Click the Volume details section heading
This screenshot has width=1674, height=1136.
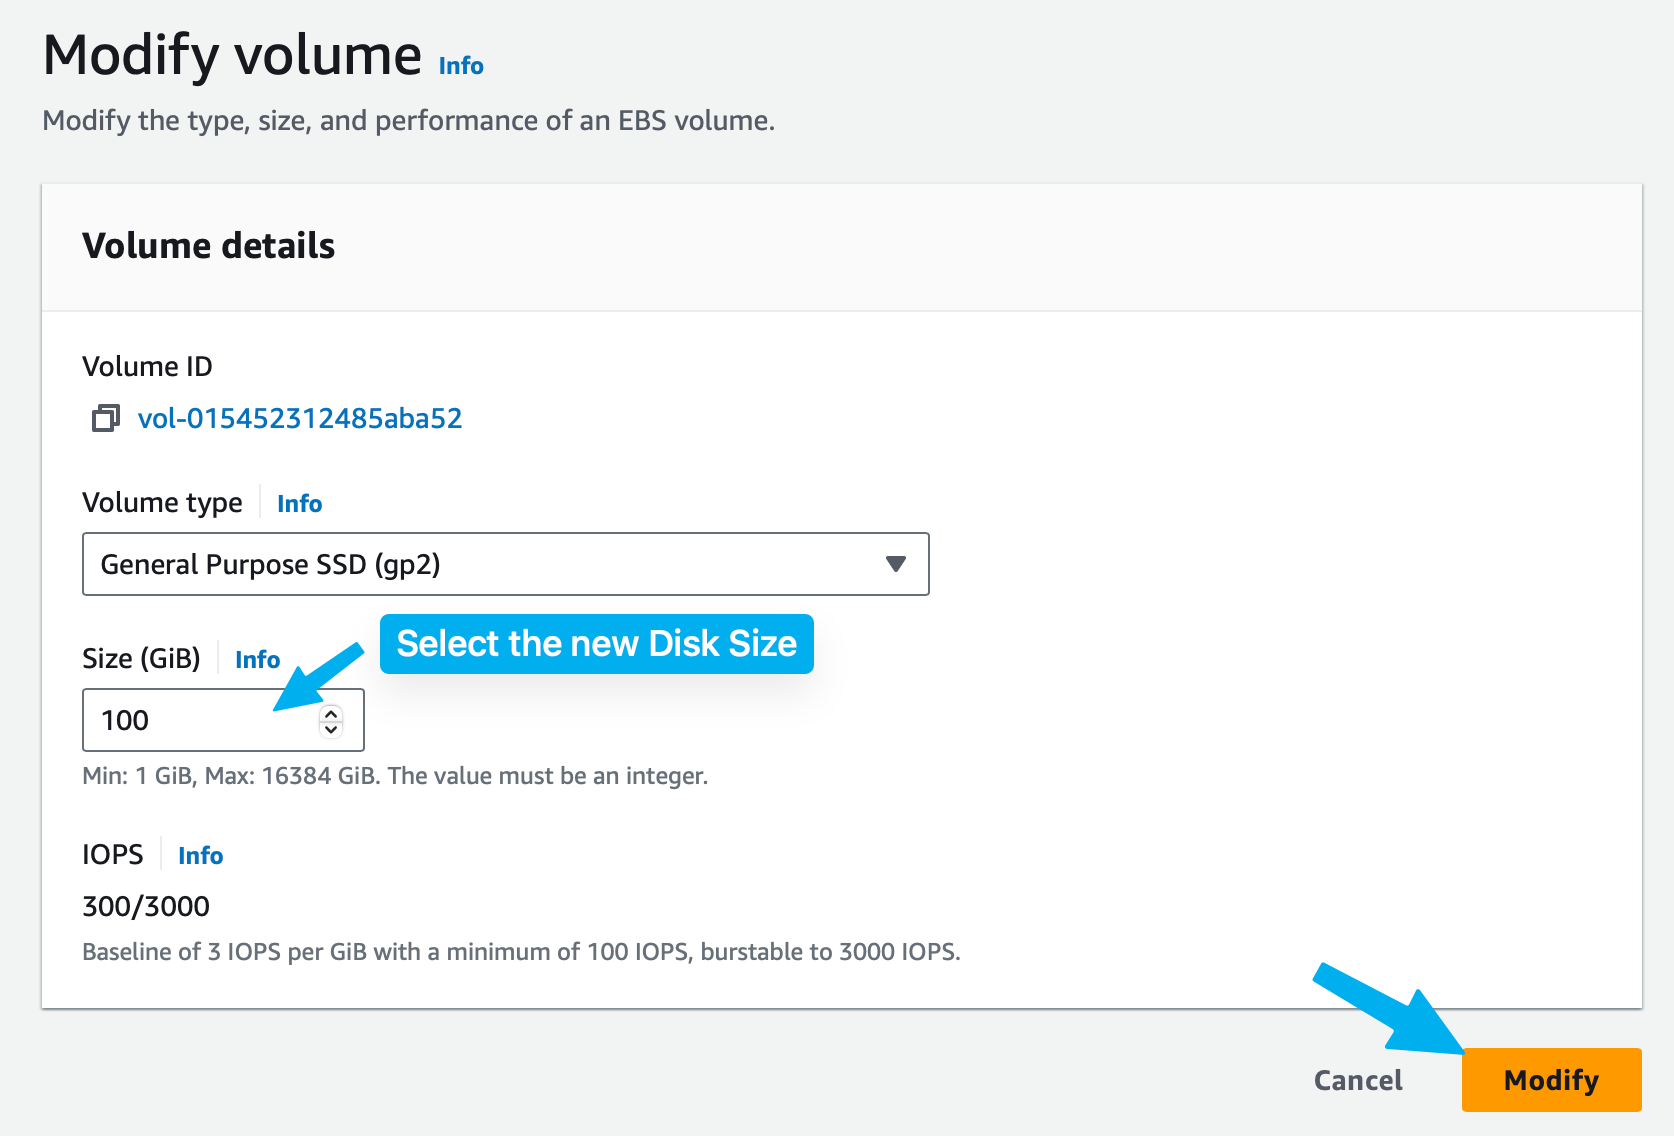[x=208, y=246]
